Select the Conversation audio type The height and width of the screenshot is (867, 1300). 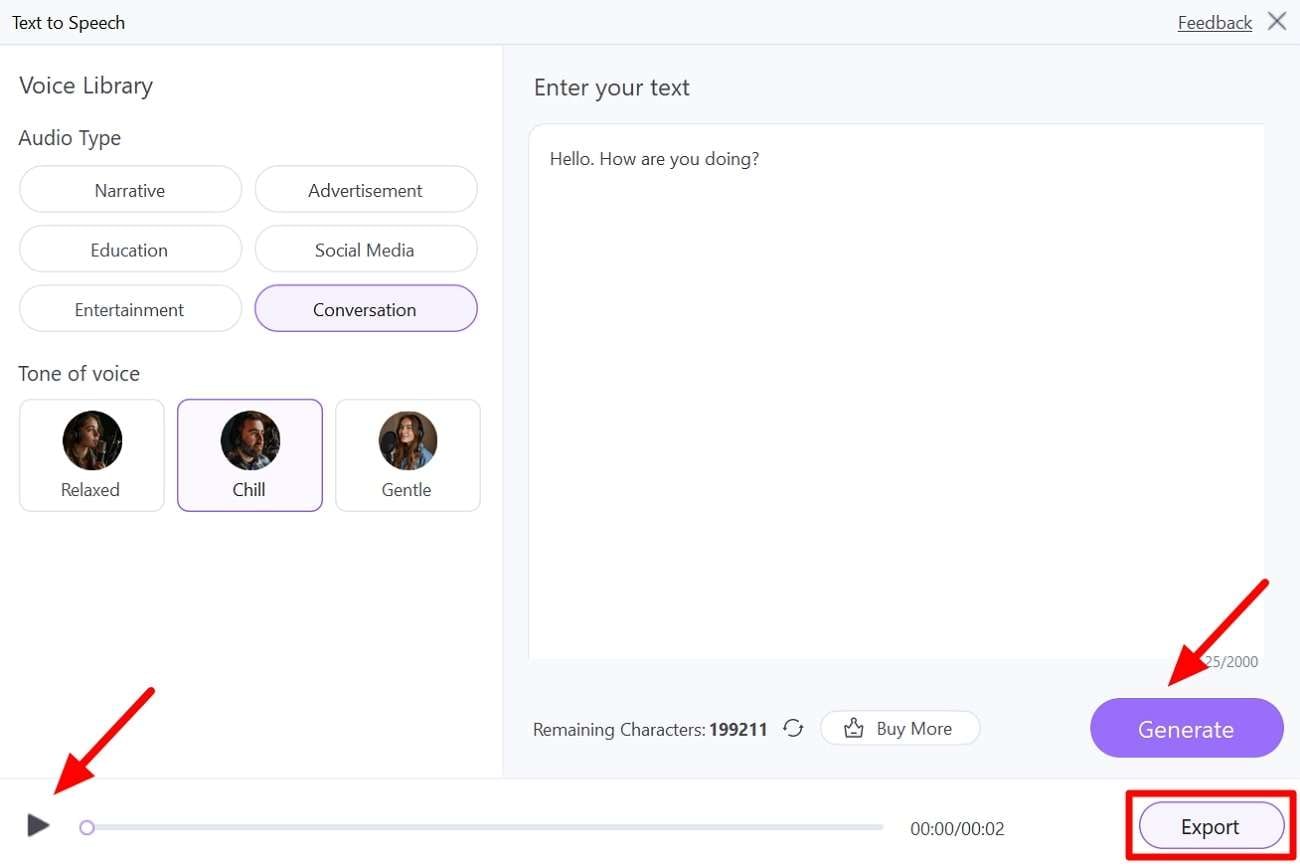365,309
